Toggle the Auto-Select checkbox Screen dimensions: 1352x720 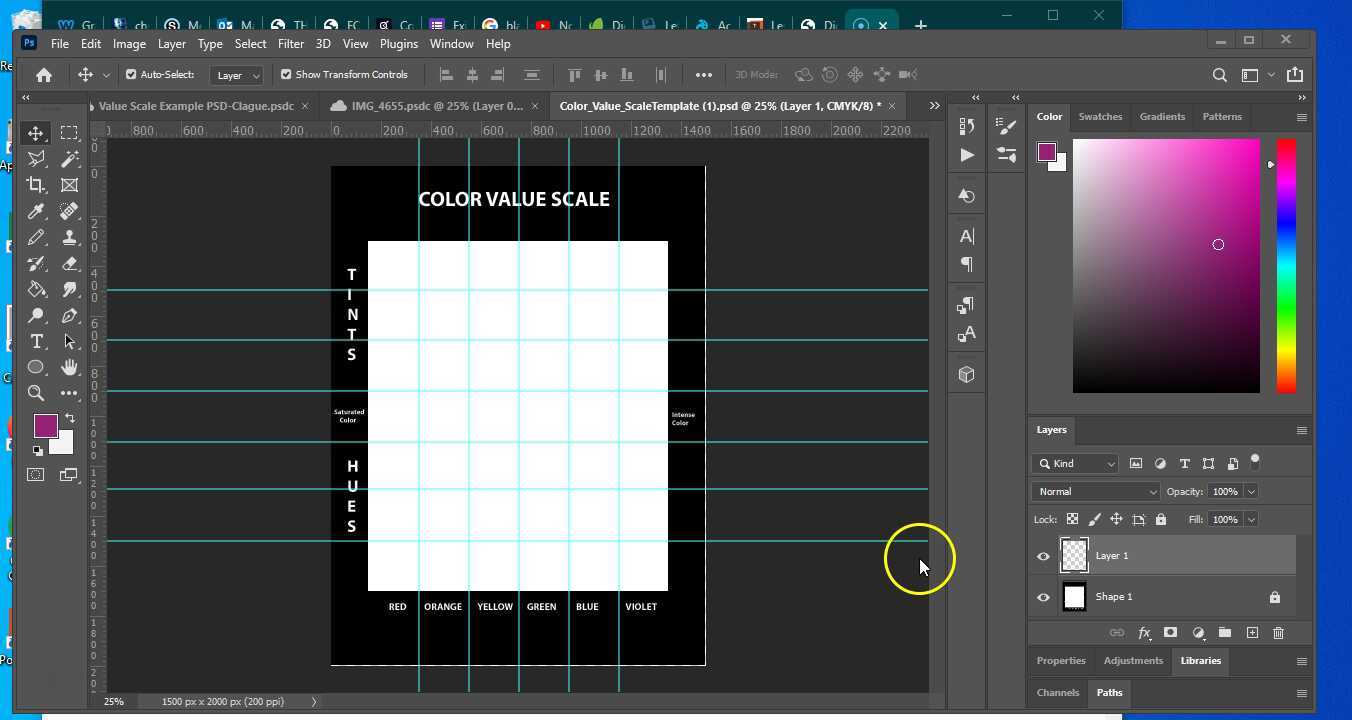coord(131,75)
